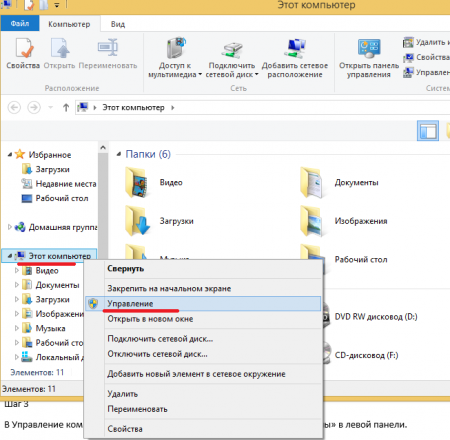Click the Этот компьютер address breadcrumb

[x=133, y=108]
